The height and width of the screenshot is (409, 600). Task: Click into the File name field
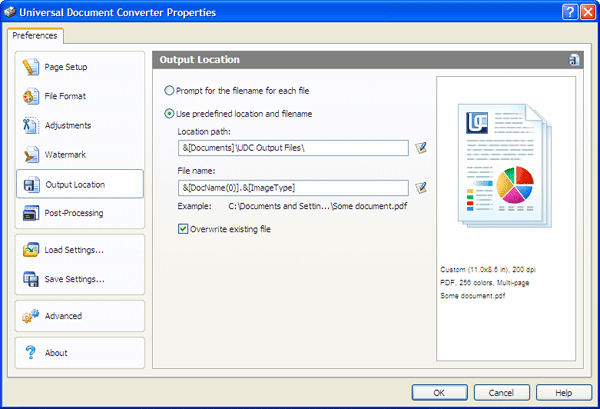[x=293, y=188]
